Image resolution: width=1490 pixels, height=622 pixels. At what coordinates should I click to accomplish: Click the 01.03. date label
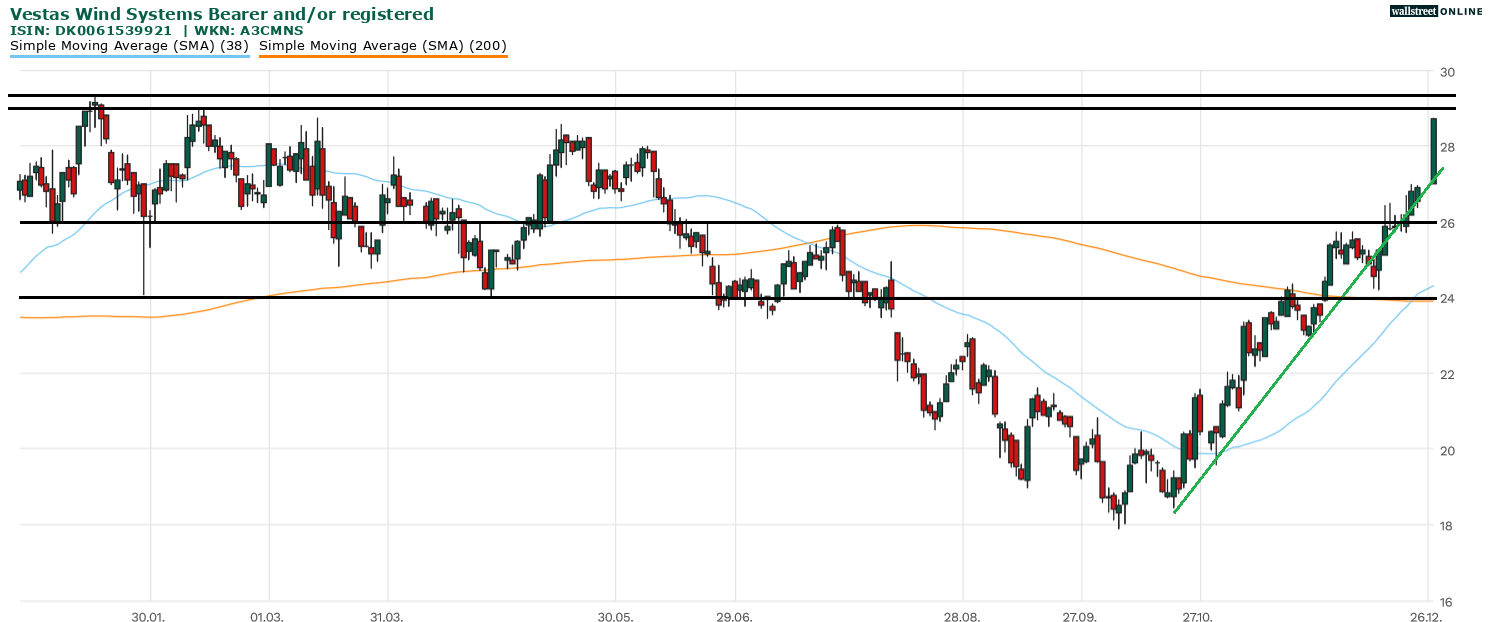coord(267,616)
